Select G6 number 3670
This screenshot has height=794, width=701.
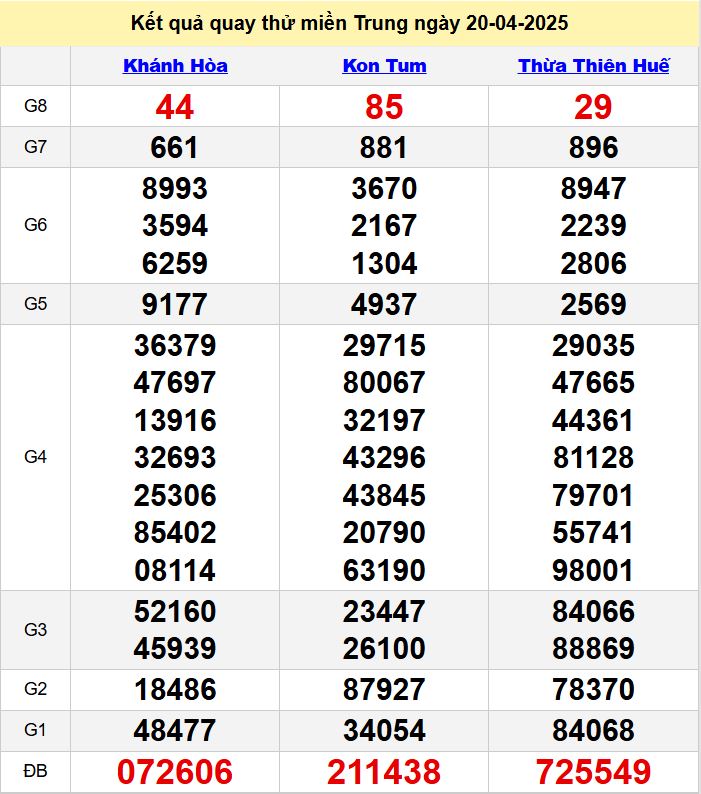pos(384,189)
